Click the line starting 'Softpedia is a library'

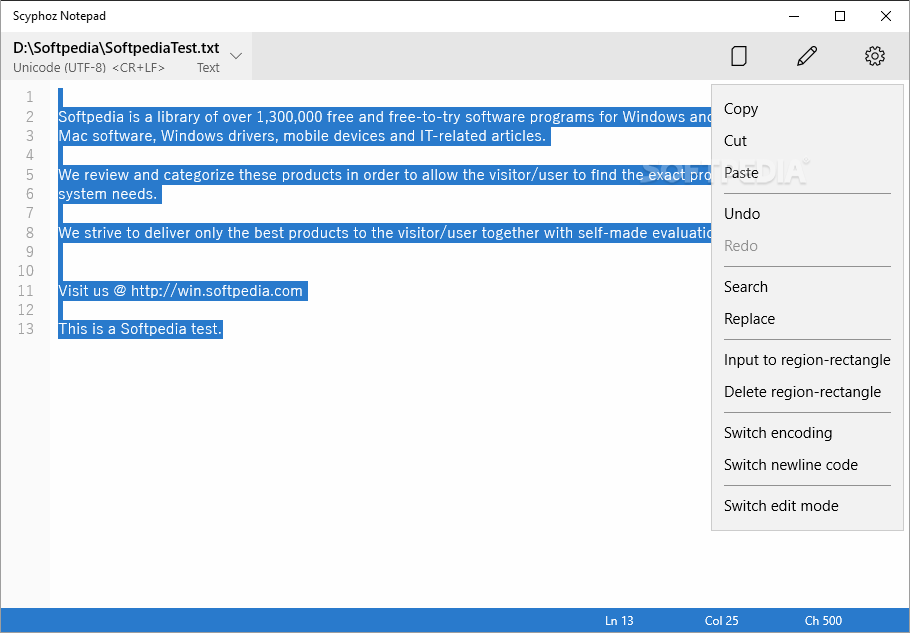click(x=385, y=117)
